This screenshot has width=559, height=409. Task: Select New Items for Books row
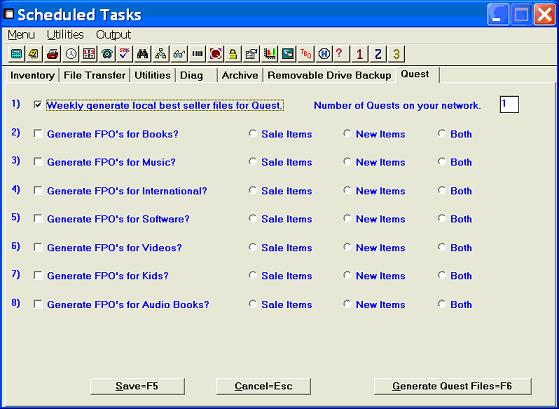coord(347,133)
